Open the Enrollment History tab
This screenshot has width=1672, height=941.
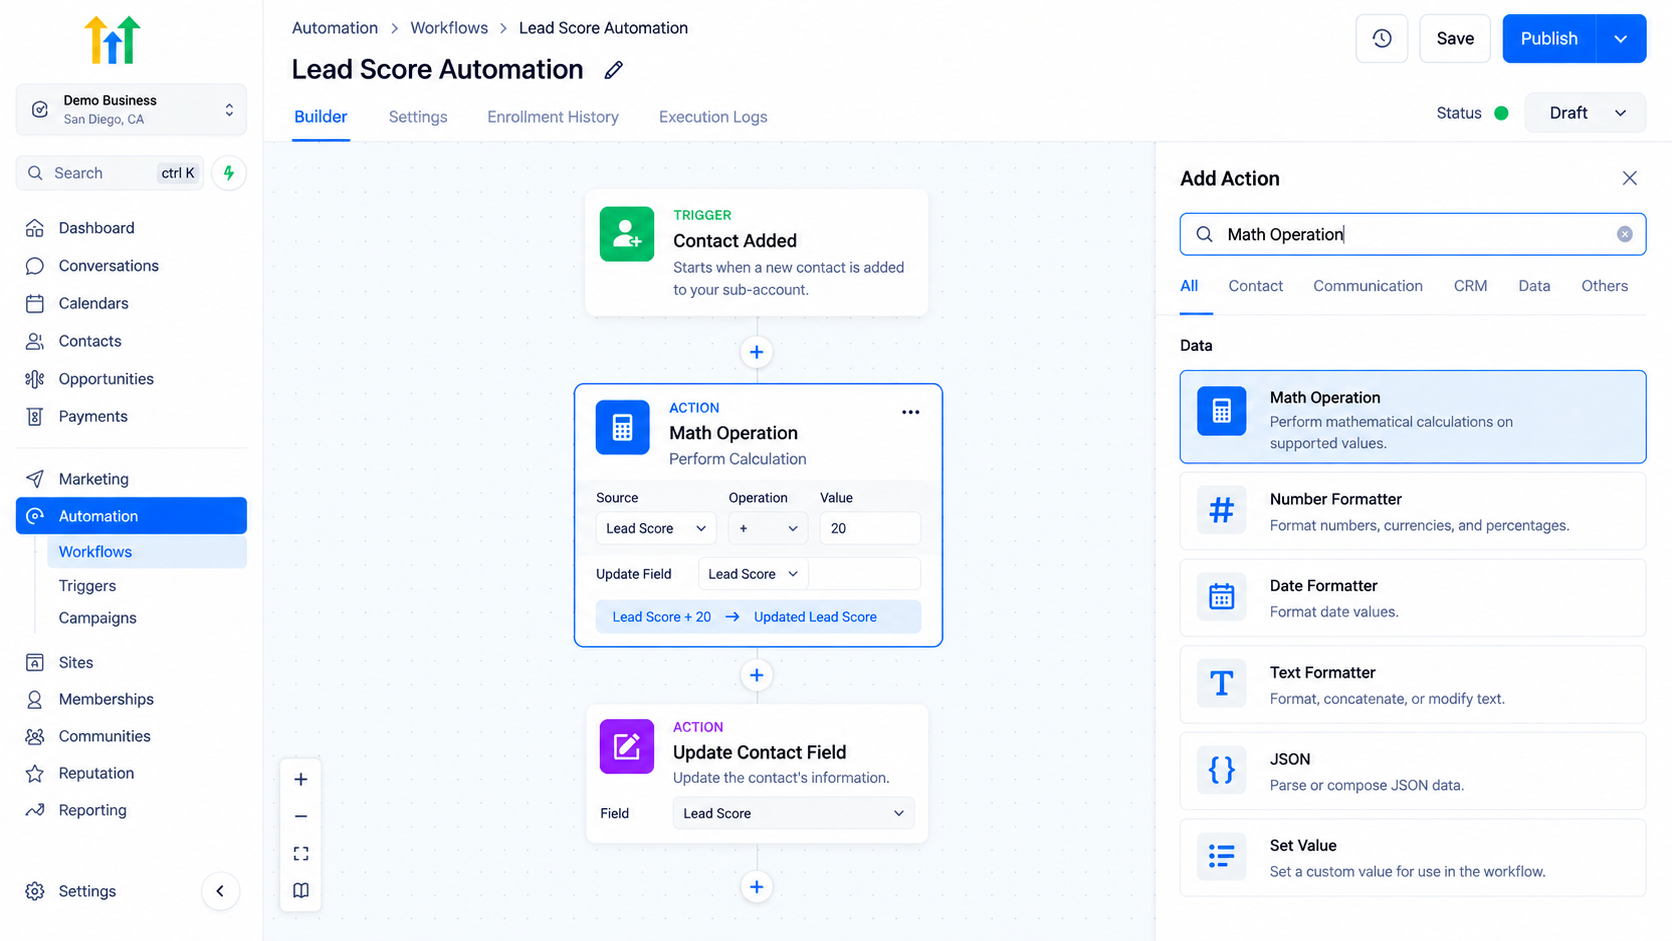553,117
